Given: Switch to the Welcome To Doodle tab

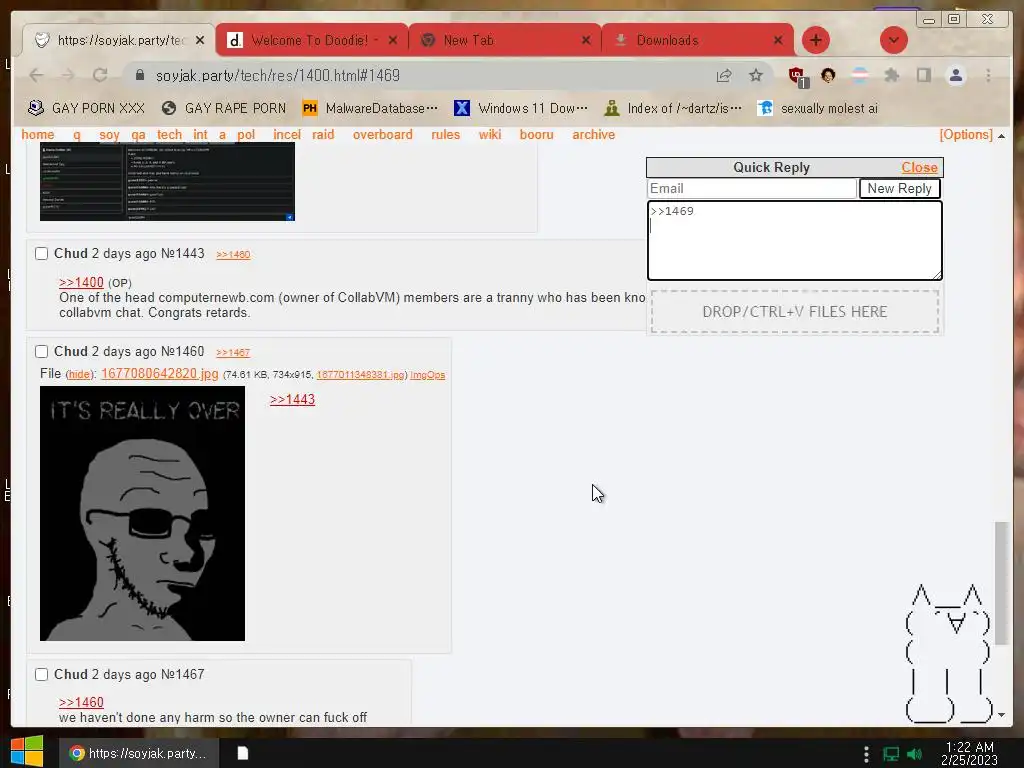Looking at the screenshot, I should [x=312, y=40].
